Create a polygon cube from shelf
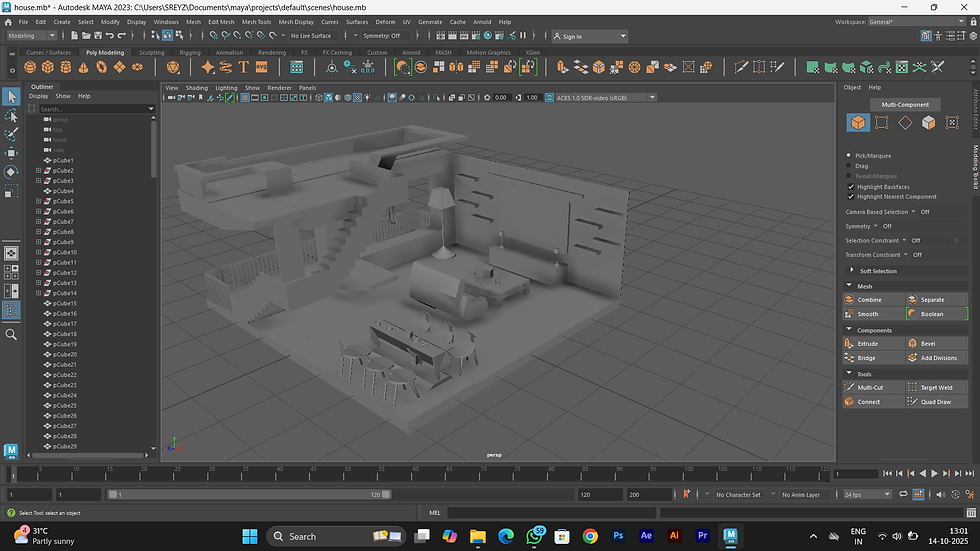Screen dimensions: 980x551 point(48,67)
